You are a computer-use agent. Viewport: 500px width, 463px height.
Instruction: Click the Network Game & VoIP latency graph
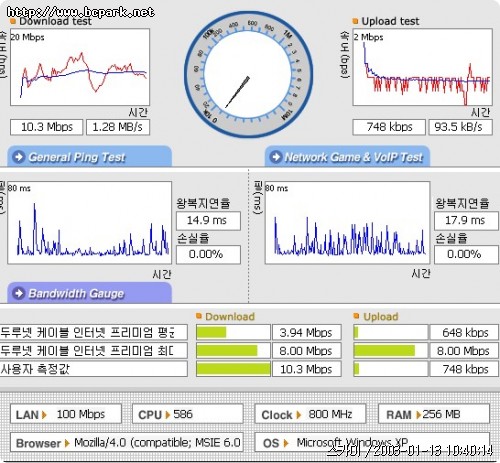[347, 223]
